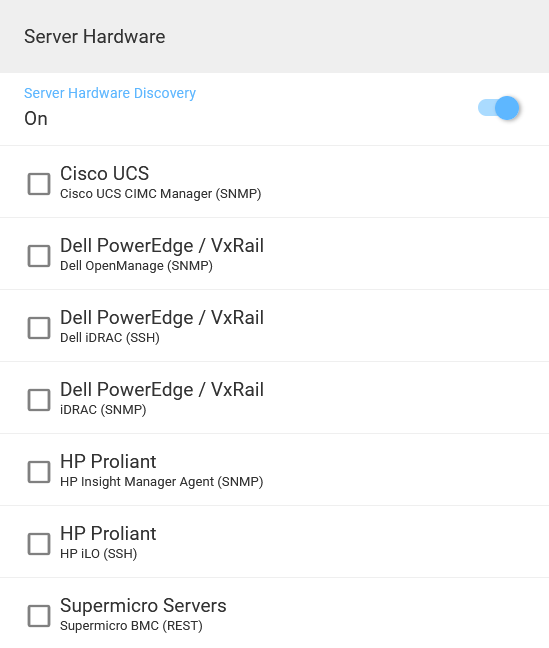
Task: Click the Server Hardware header title
Action: (x=95, y=36)
